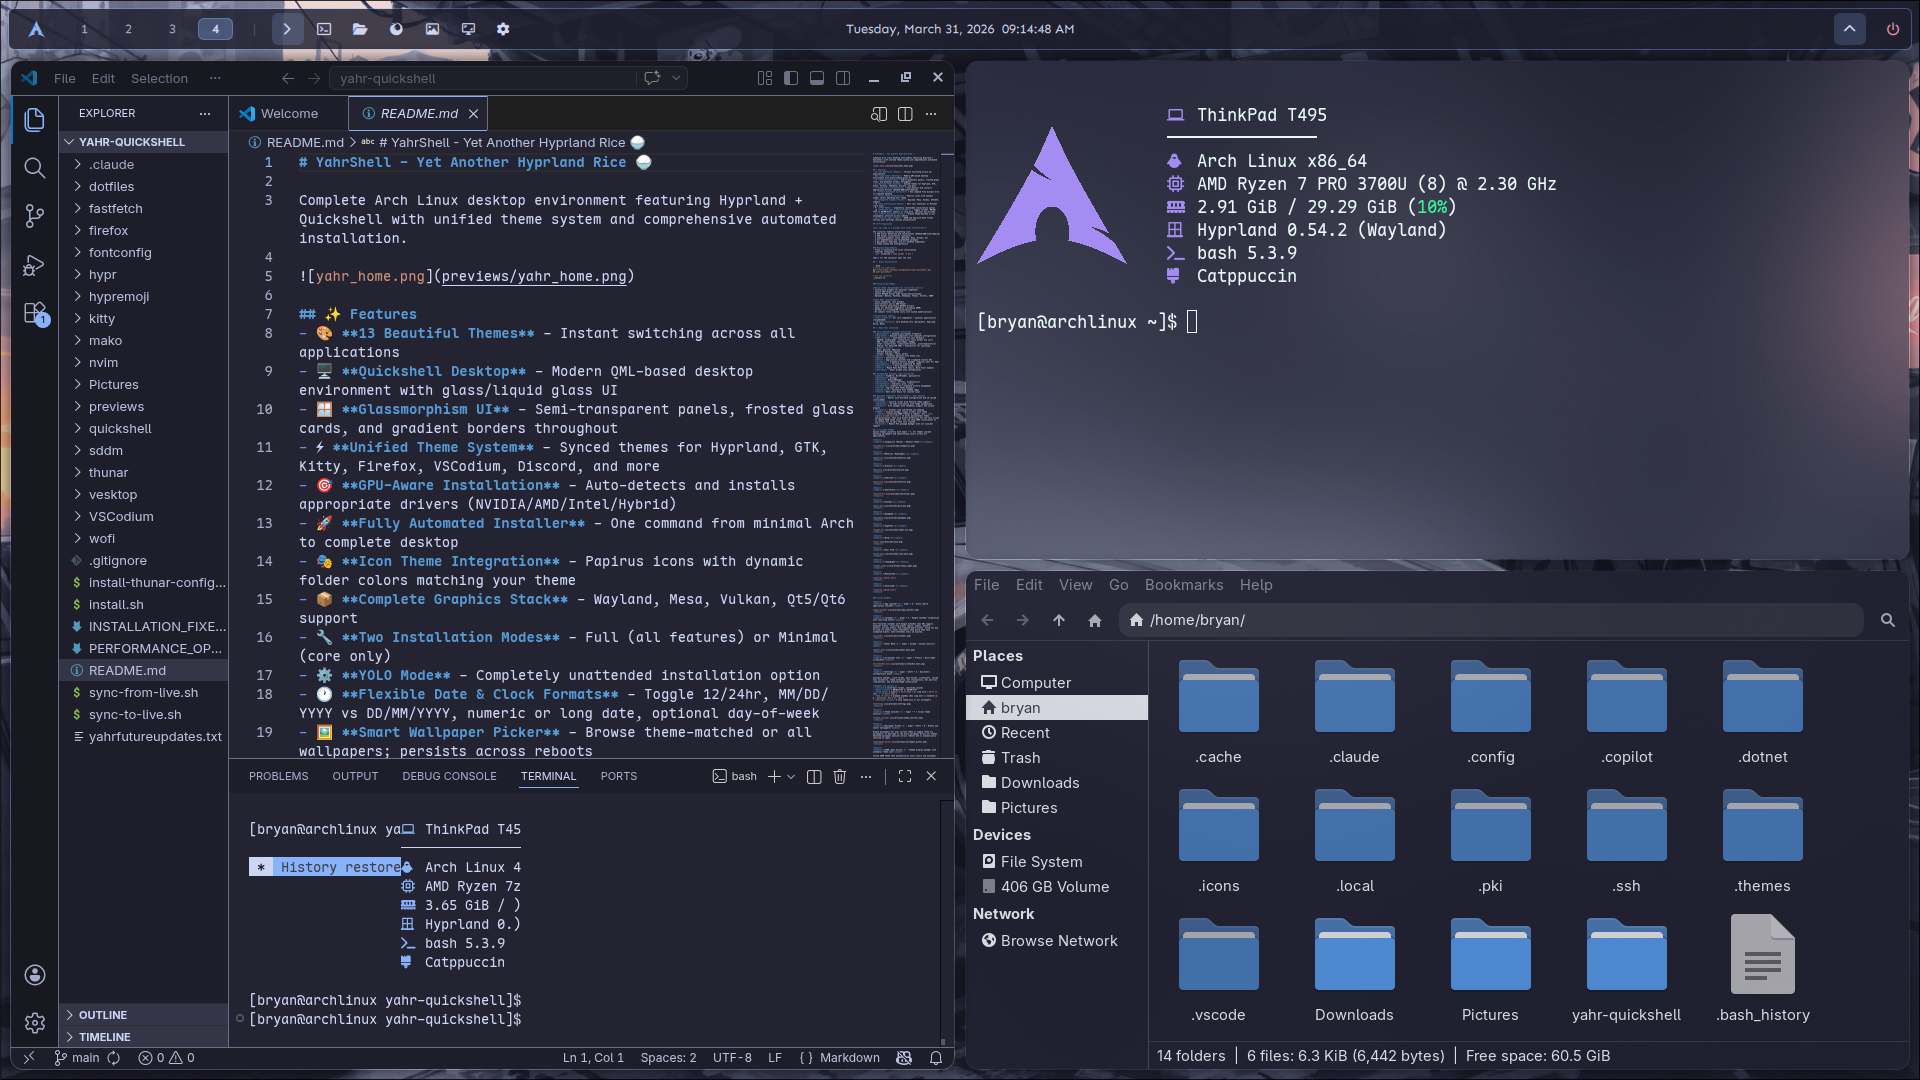Open the Search view in VS Code
1920x1080 pixels.
pos(34,168)
